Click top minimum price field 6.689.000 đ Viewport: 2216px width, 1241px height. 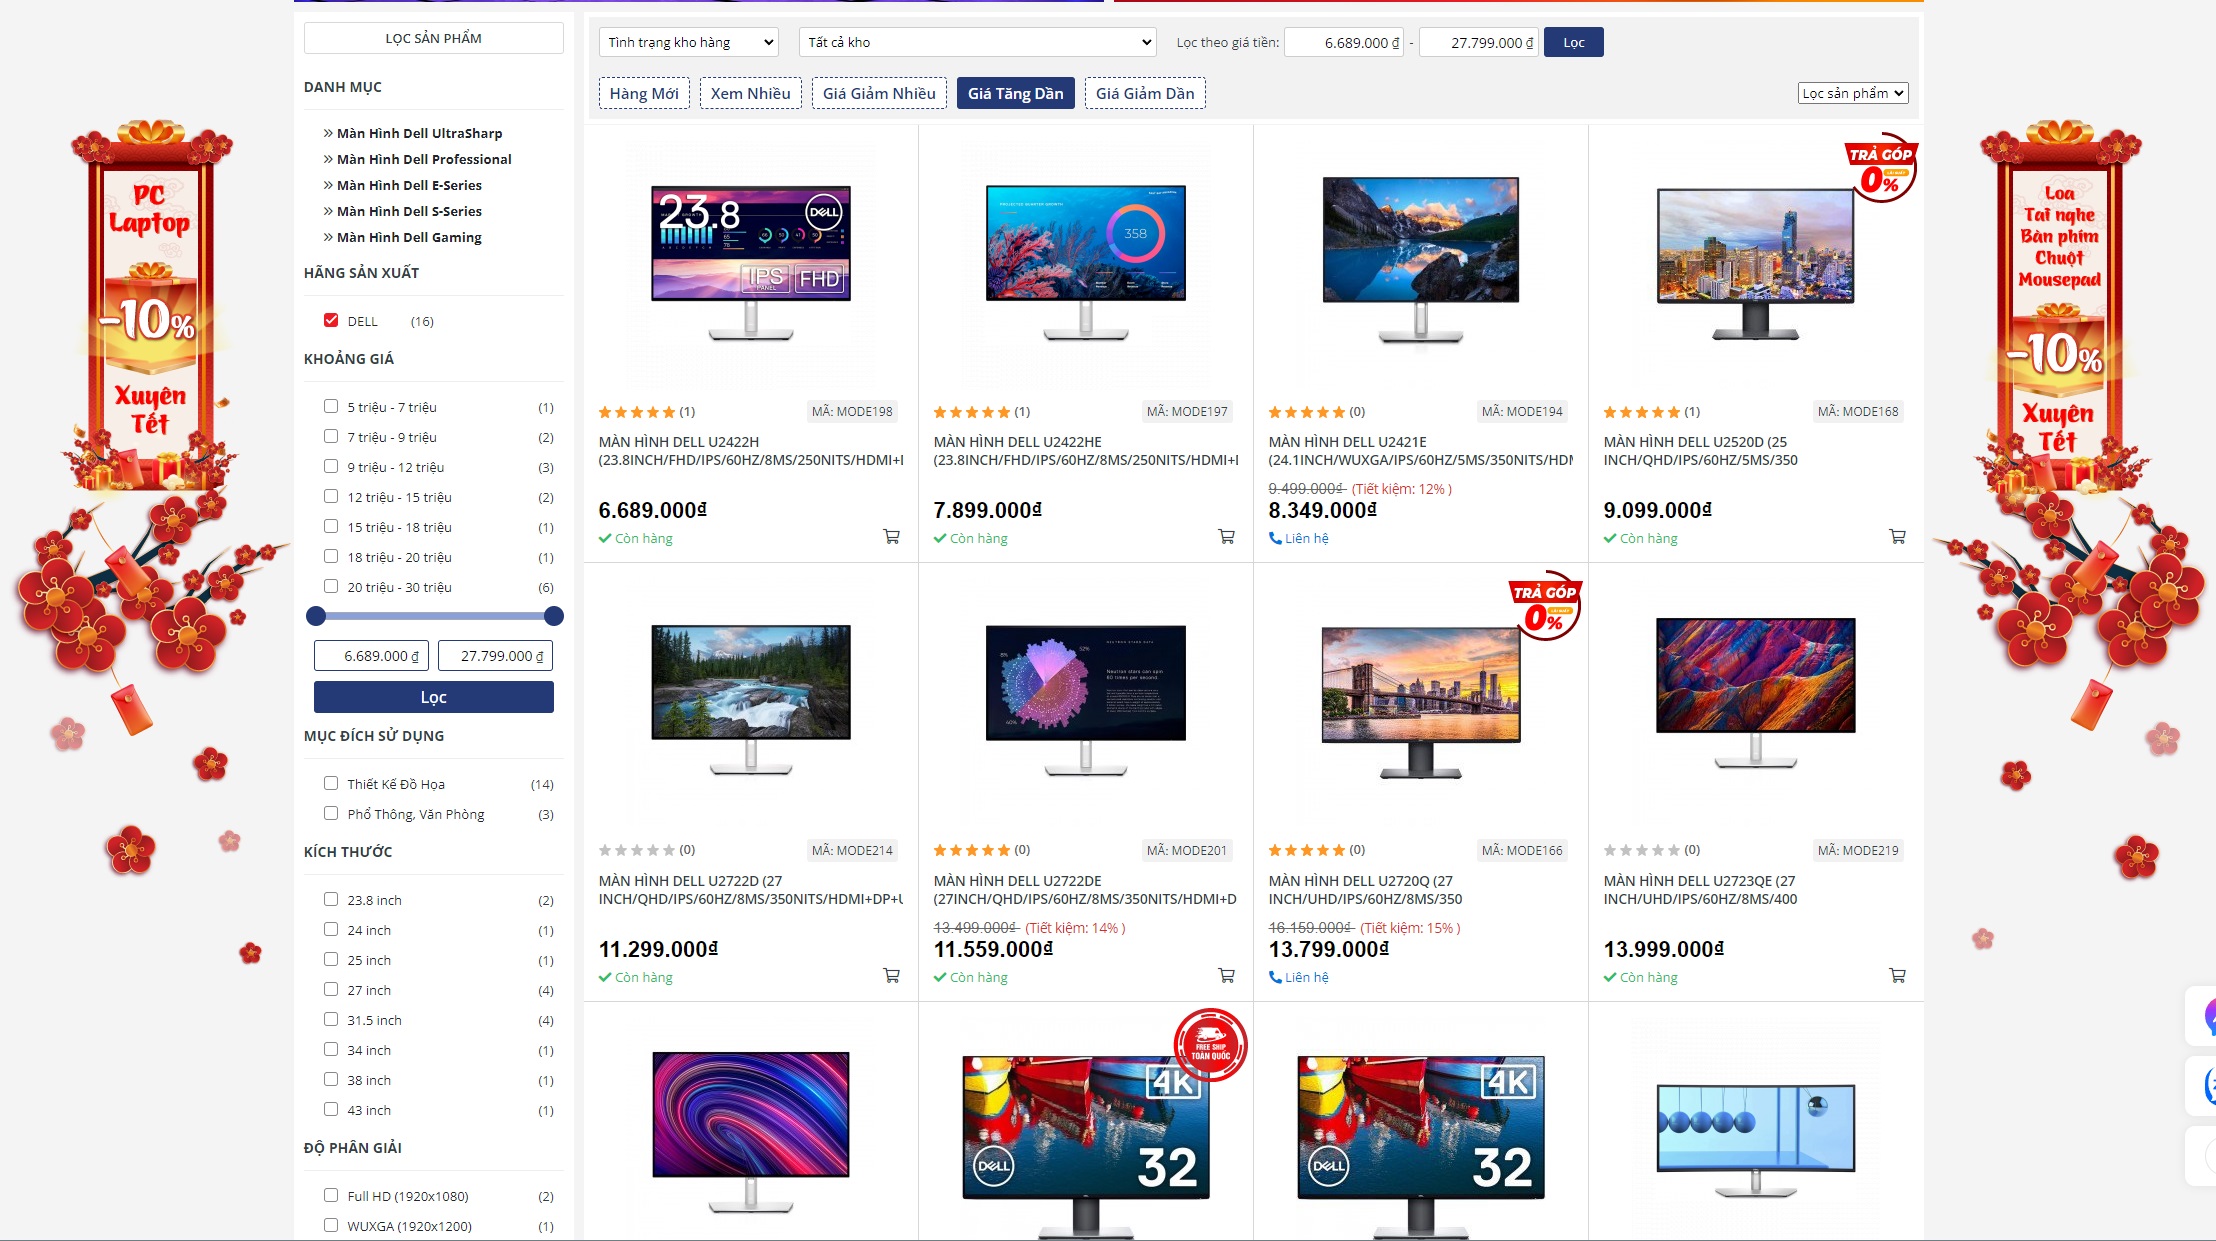[1345, 42]
